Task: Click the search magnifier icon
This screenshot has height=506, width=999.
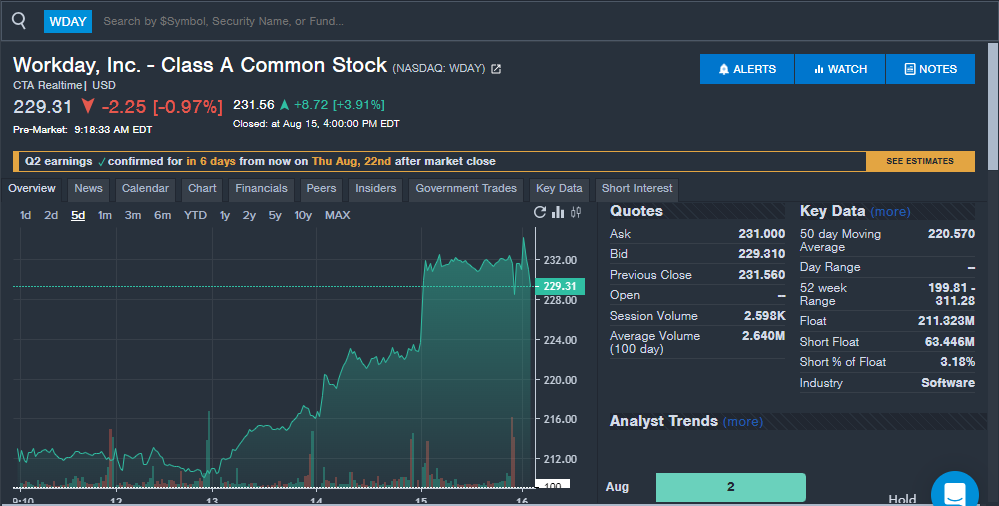Action: pyautogui.click(x=18, y=20)
